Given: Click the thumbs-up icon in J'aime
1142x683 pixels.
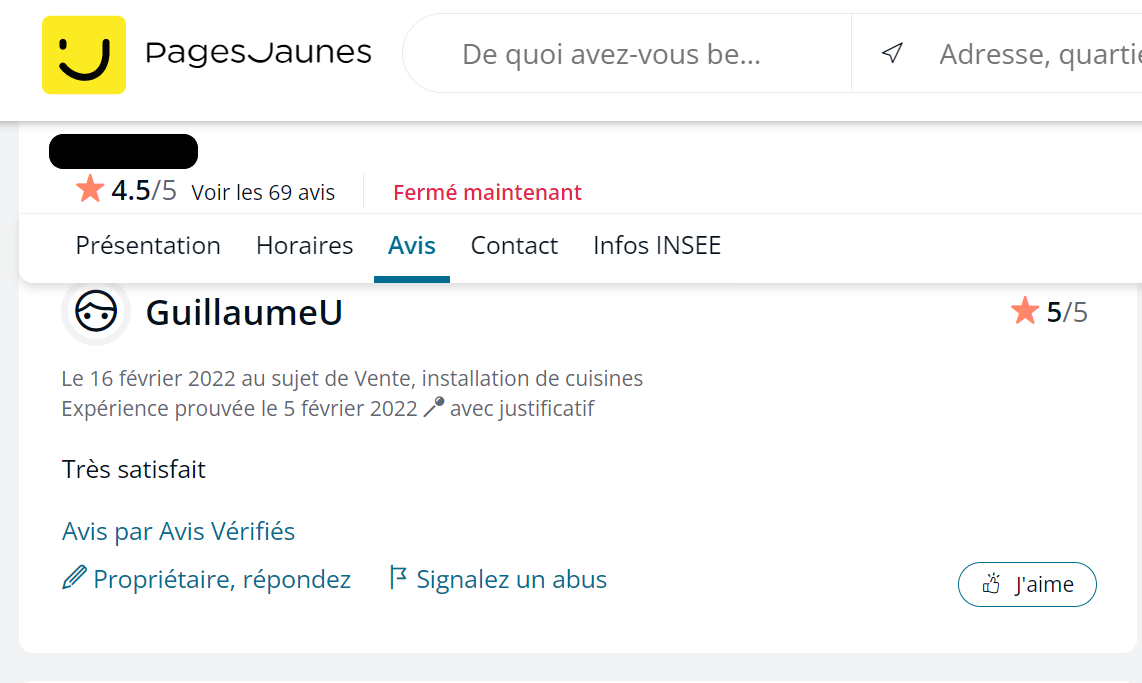Looking at the screenshot, I should pos(992,585).
